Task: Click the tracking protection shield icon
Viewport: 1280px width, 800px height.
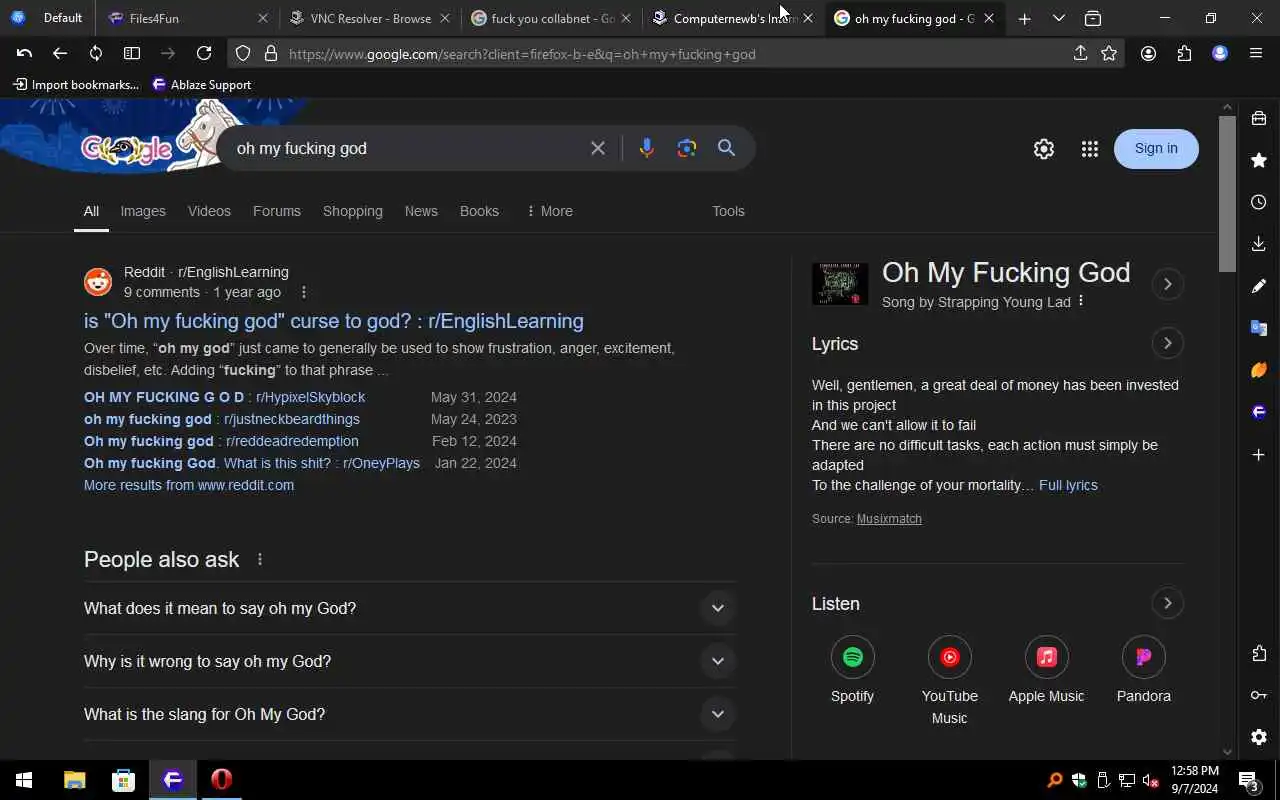Action: tap(243, 54)
